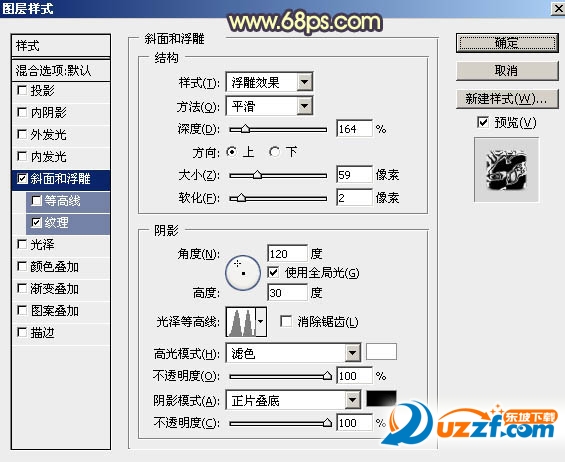The width and height of the screenshot is (565, 462).
Task: Click the 确定 button
Action: pyautogui.click(x=507, y=43)
